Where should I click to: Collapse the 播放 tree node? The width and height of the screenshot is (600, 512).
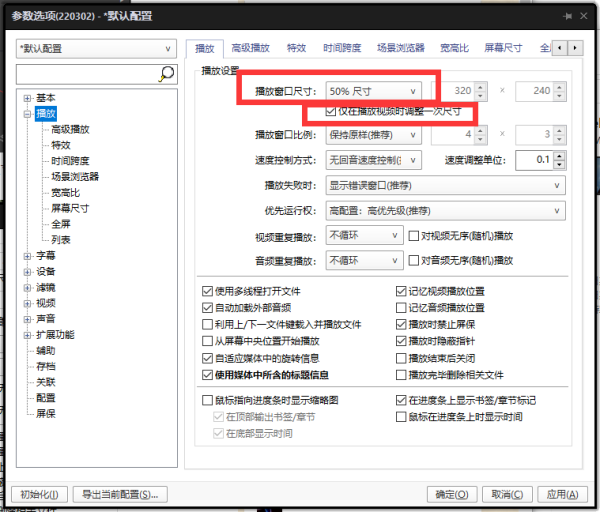coord(27,114)
